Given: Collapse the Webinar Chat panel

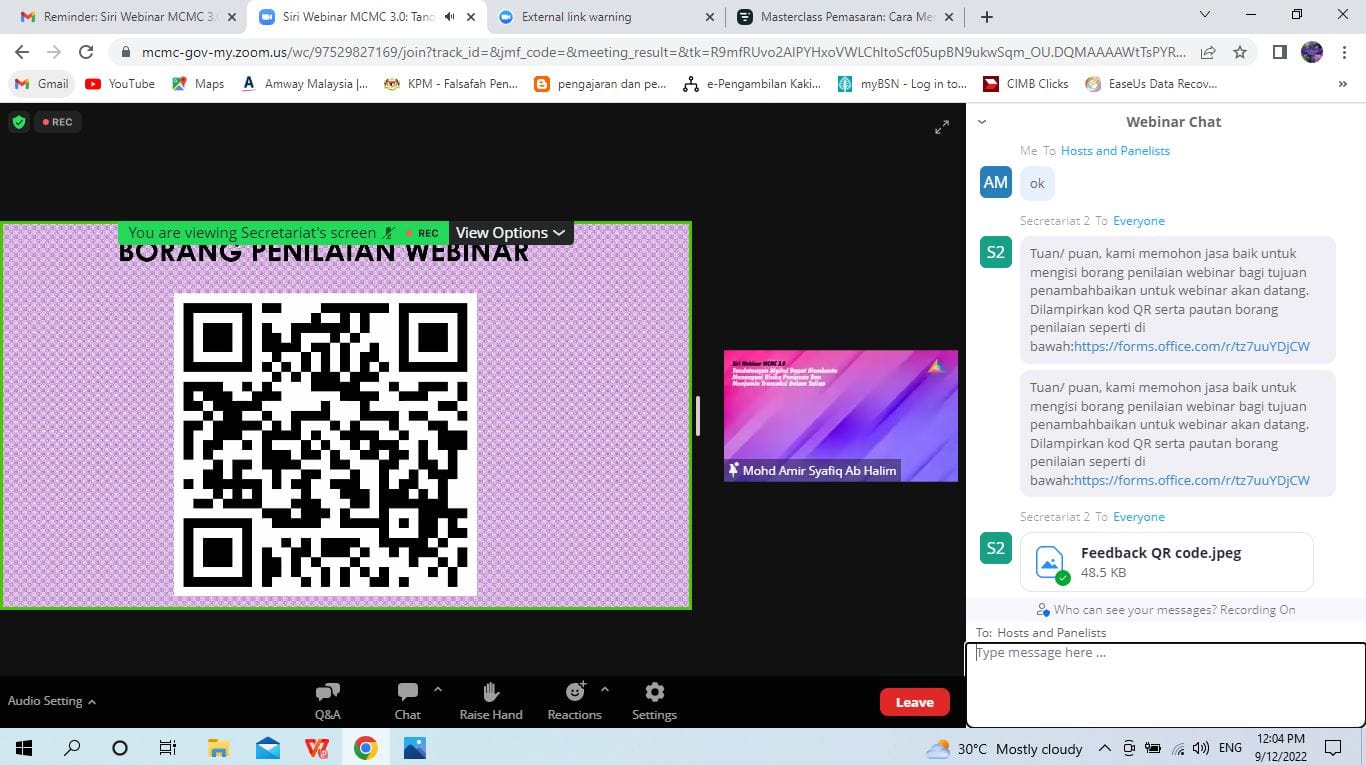Looking at the screenshot, I should coord(982,122).
